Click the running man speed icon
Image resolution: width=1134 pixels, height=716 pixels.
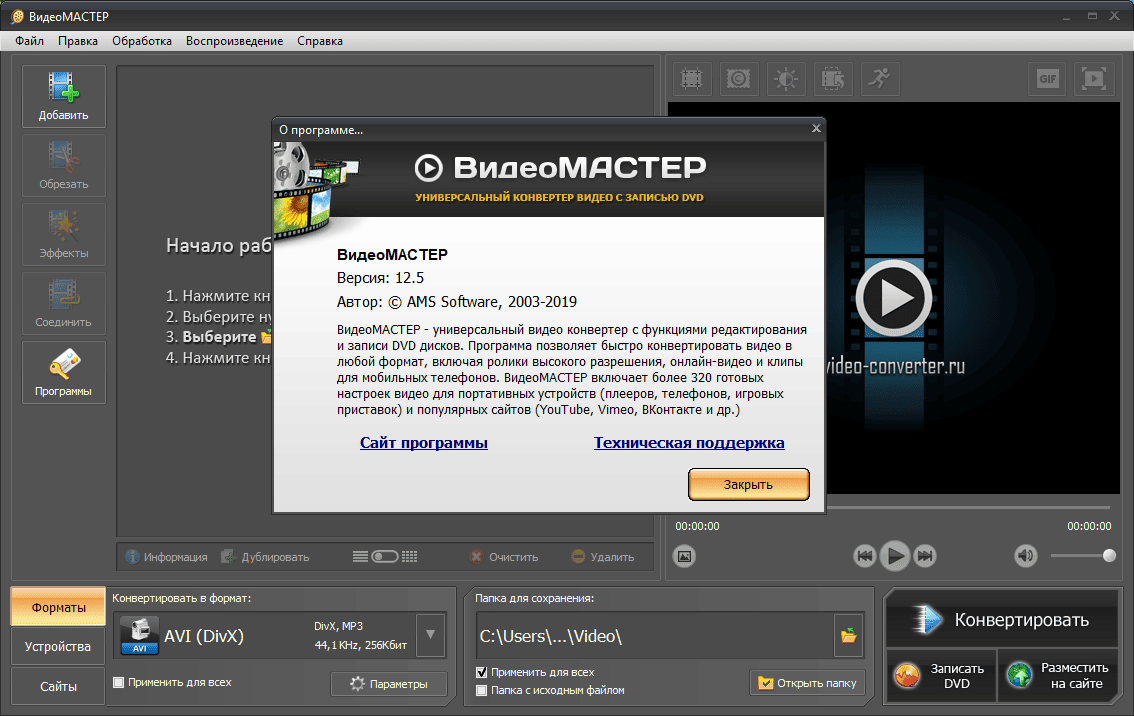[880, 78]
